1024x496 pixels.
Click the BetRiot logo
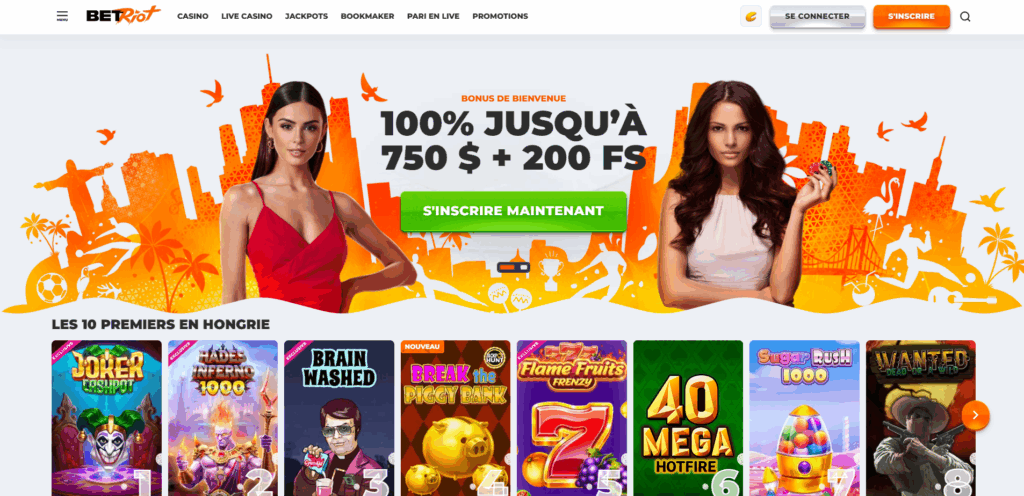(123, 16)
